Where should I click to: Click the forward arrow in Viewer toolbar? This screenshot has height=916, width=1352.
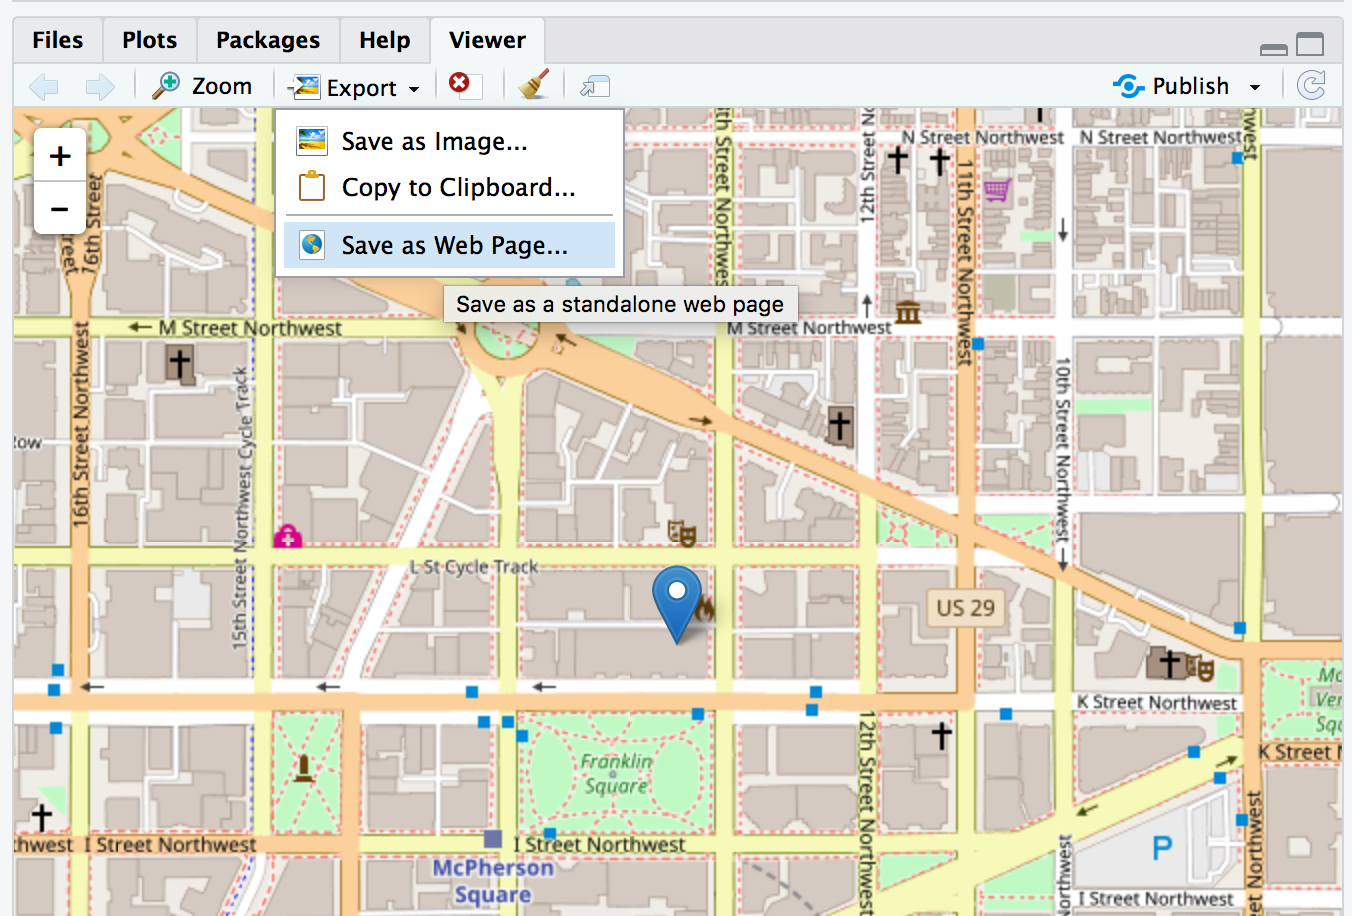100,87
